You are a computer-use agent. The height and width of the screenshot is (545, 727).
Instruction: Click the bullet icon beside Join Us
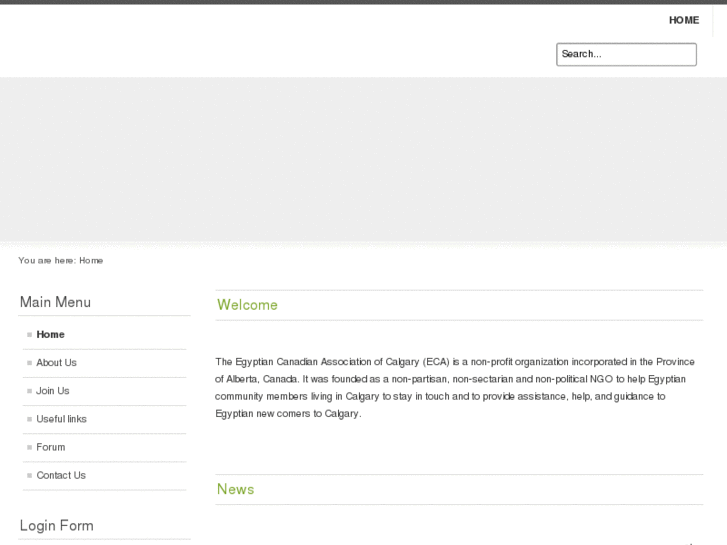click(x=30, y=391)
